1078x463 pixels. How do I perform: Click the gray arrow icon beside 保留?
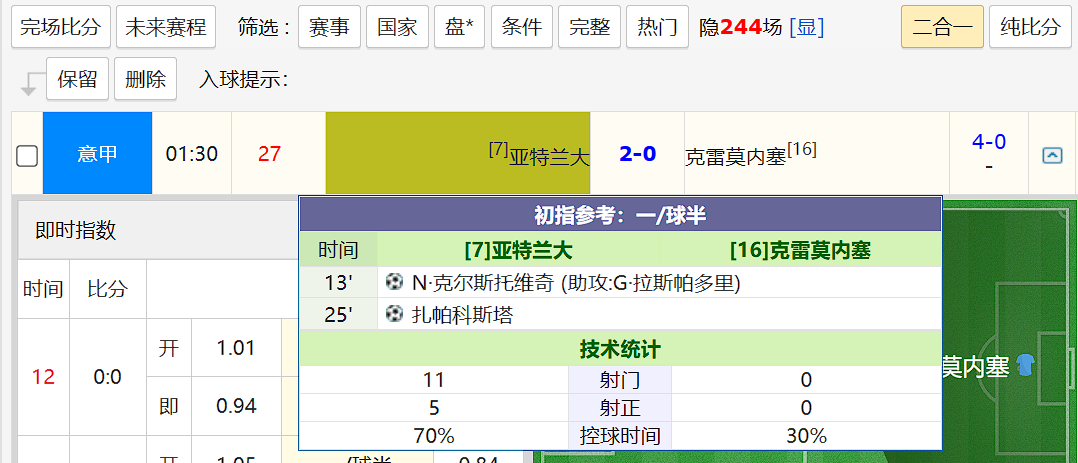(x=30, y=83)
